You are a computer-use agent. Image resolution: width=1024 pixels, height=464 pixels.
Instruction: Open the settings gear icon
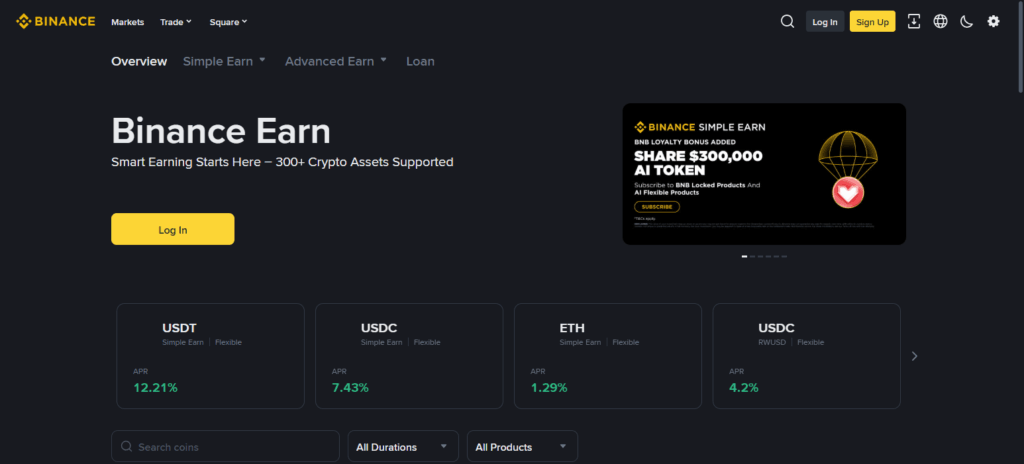(993, 22)
